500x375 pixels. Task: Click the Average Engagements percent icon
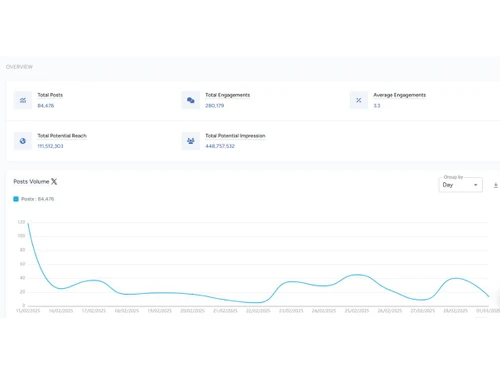click(x=359, y=100)
